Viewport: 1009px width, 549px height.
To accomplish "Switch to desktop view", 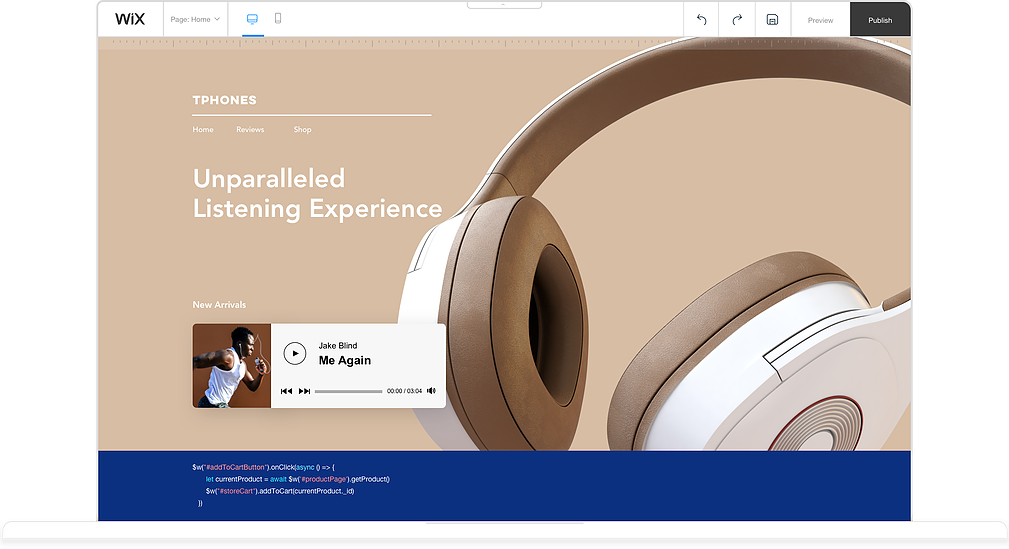I will pyautogui.click(x=252, y=19).
